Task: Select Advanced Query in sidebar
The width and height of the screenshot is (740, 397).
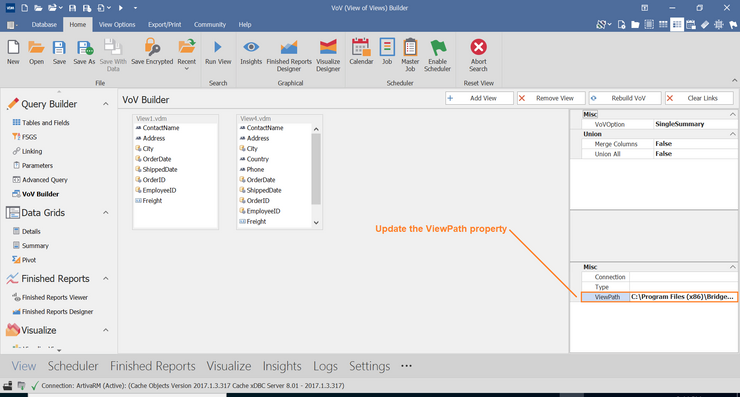Action: click(x=40, y=179)
